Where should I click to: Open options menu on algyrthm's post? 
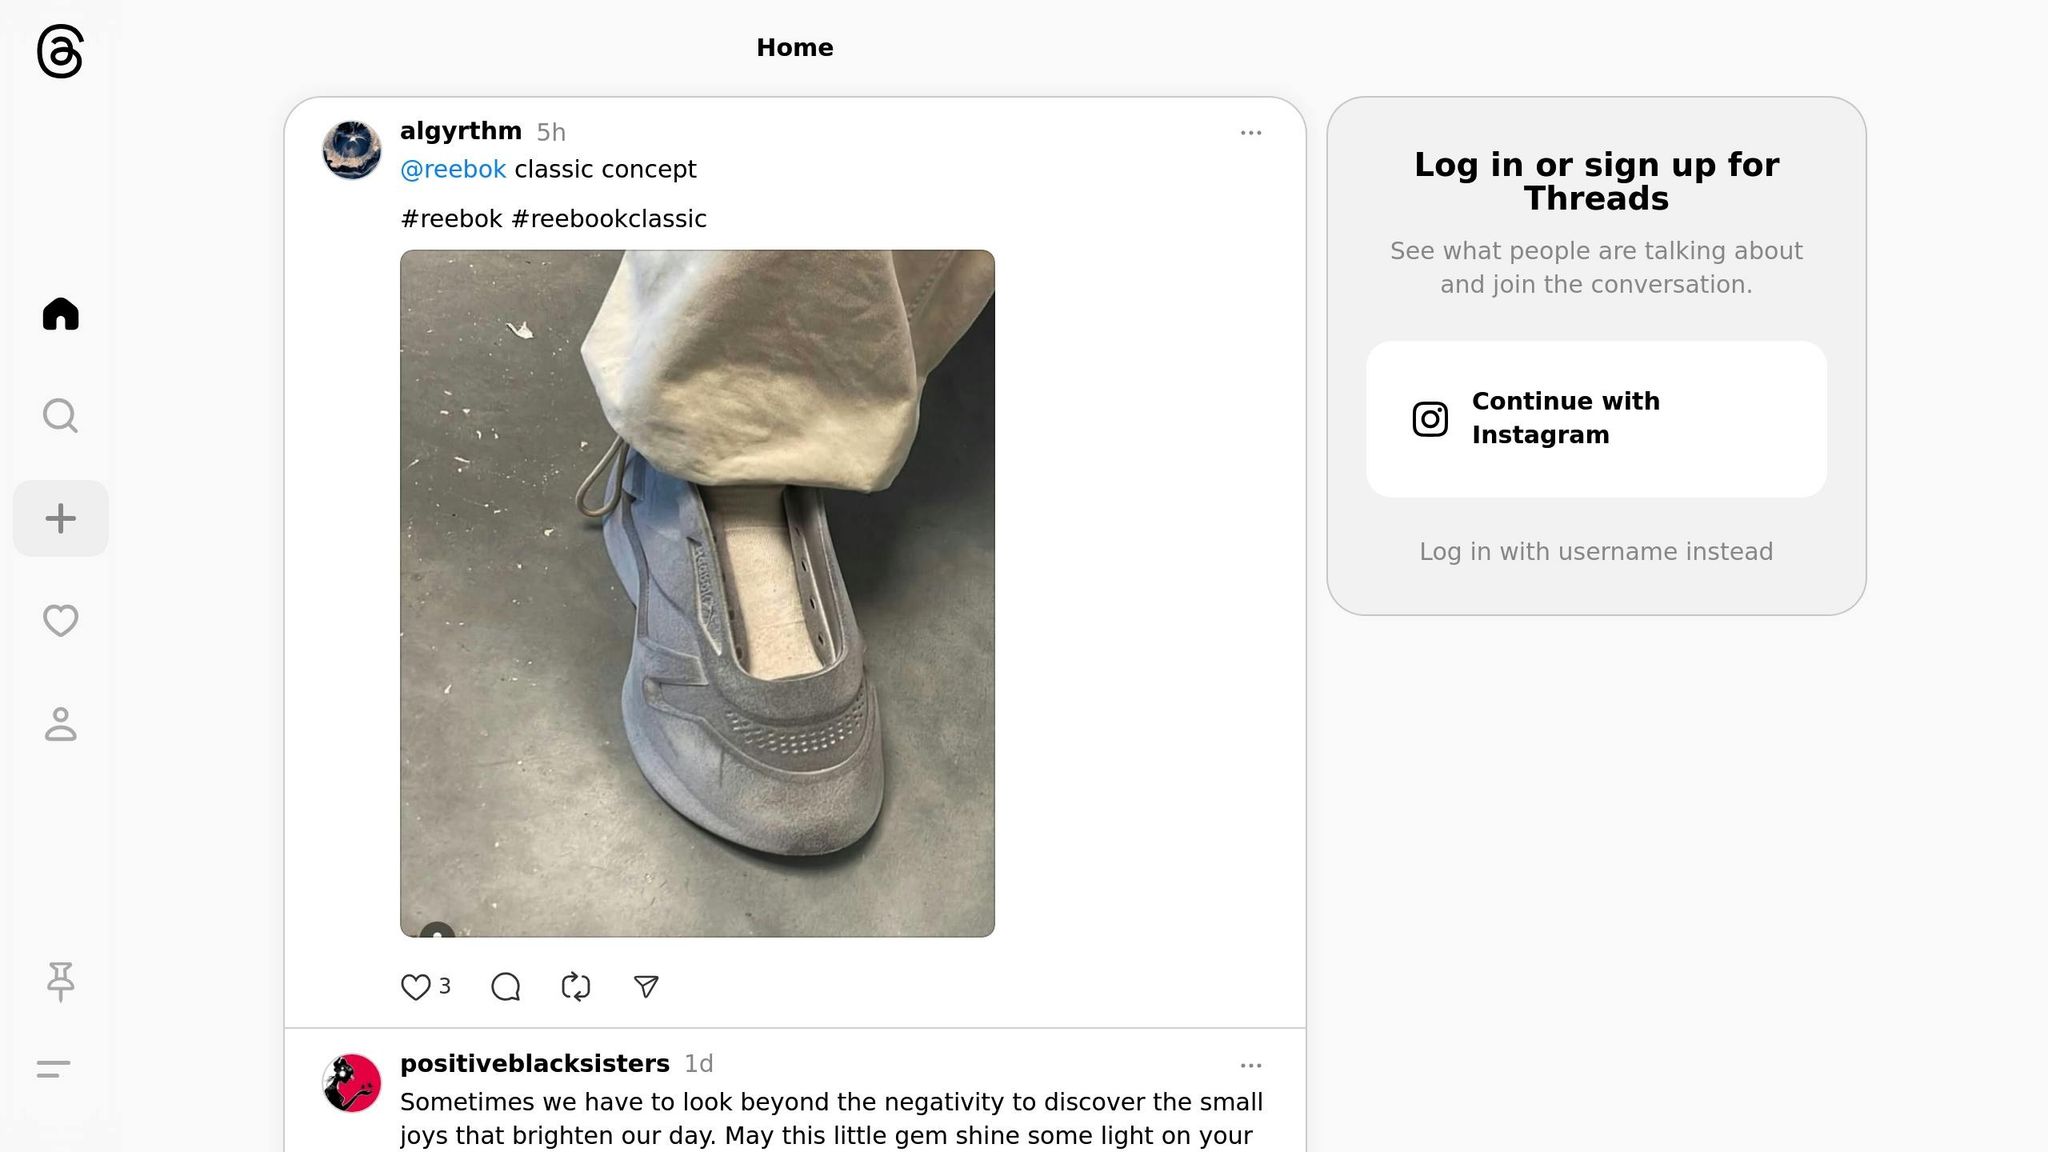click(1250, 133)
